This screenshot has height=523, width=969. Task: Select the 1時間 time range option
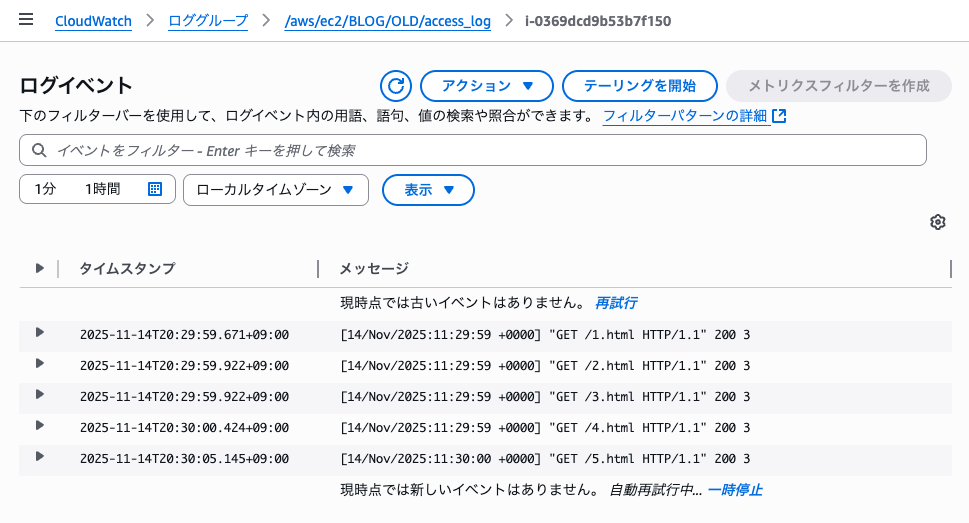click(x=102, y=189)
